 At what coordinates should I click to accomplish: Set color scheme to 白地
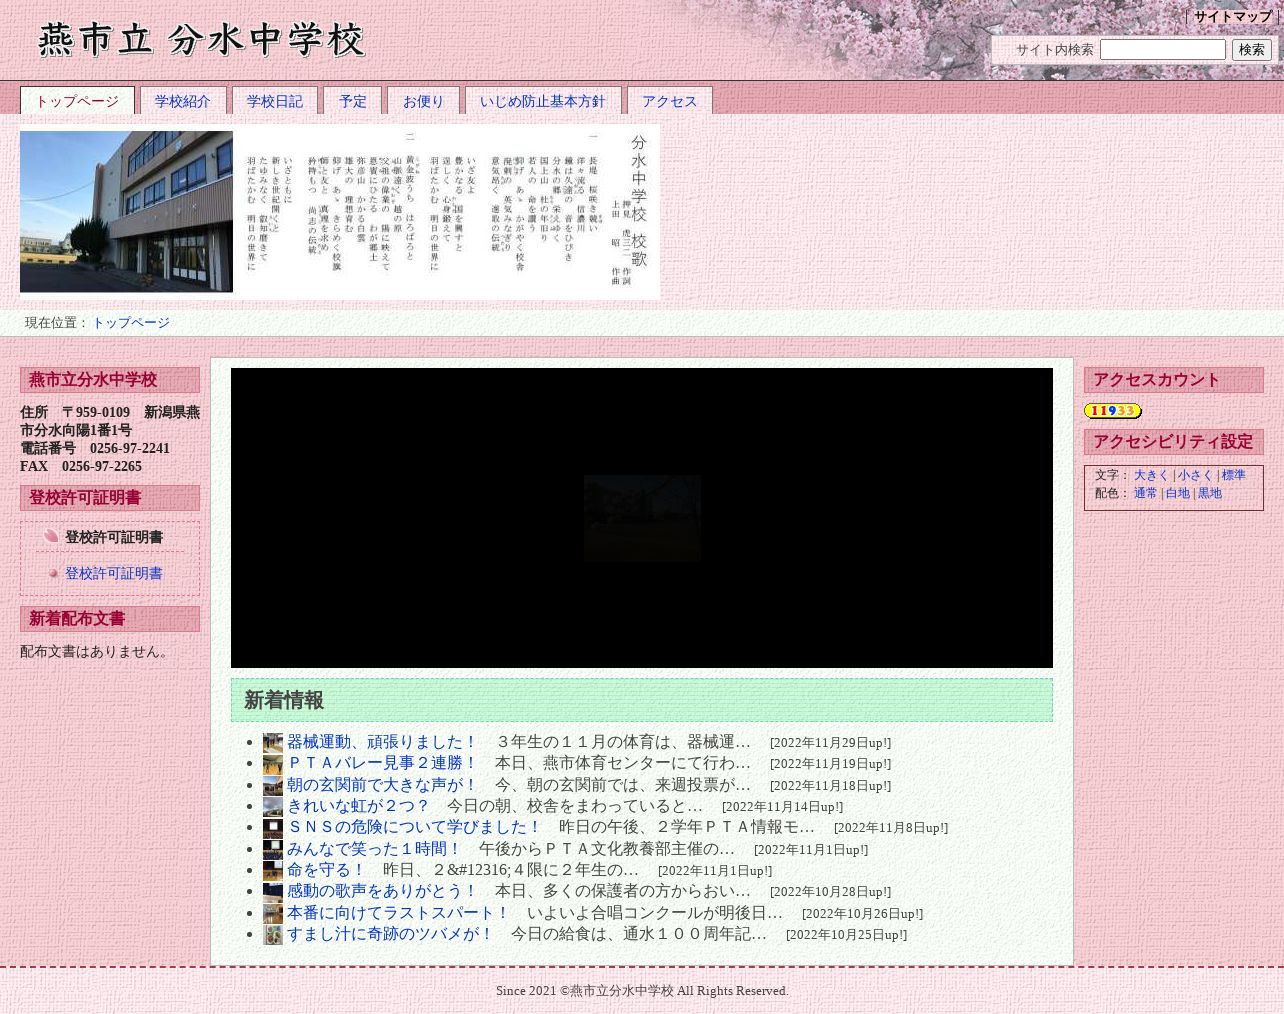[x=1178, y=493]
